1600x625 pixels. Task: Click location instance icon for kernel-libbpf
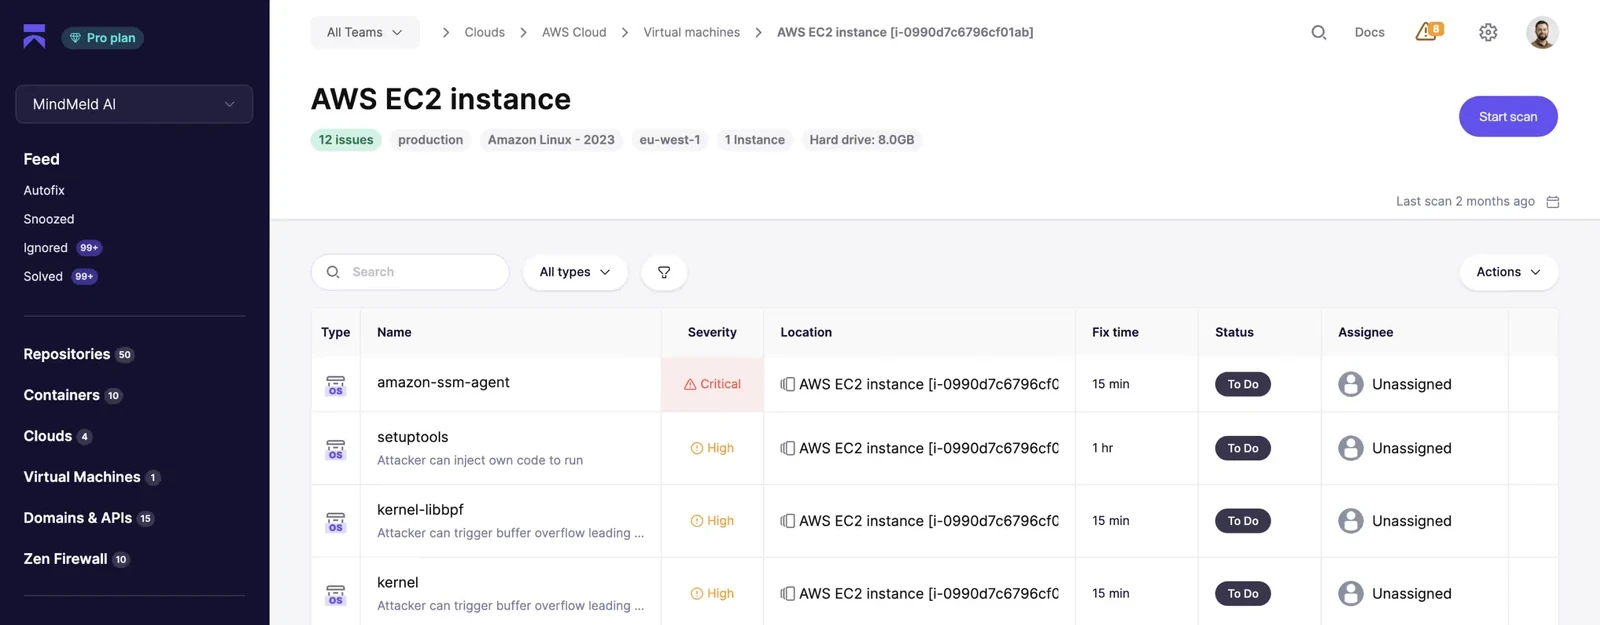click(788, 521)
